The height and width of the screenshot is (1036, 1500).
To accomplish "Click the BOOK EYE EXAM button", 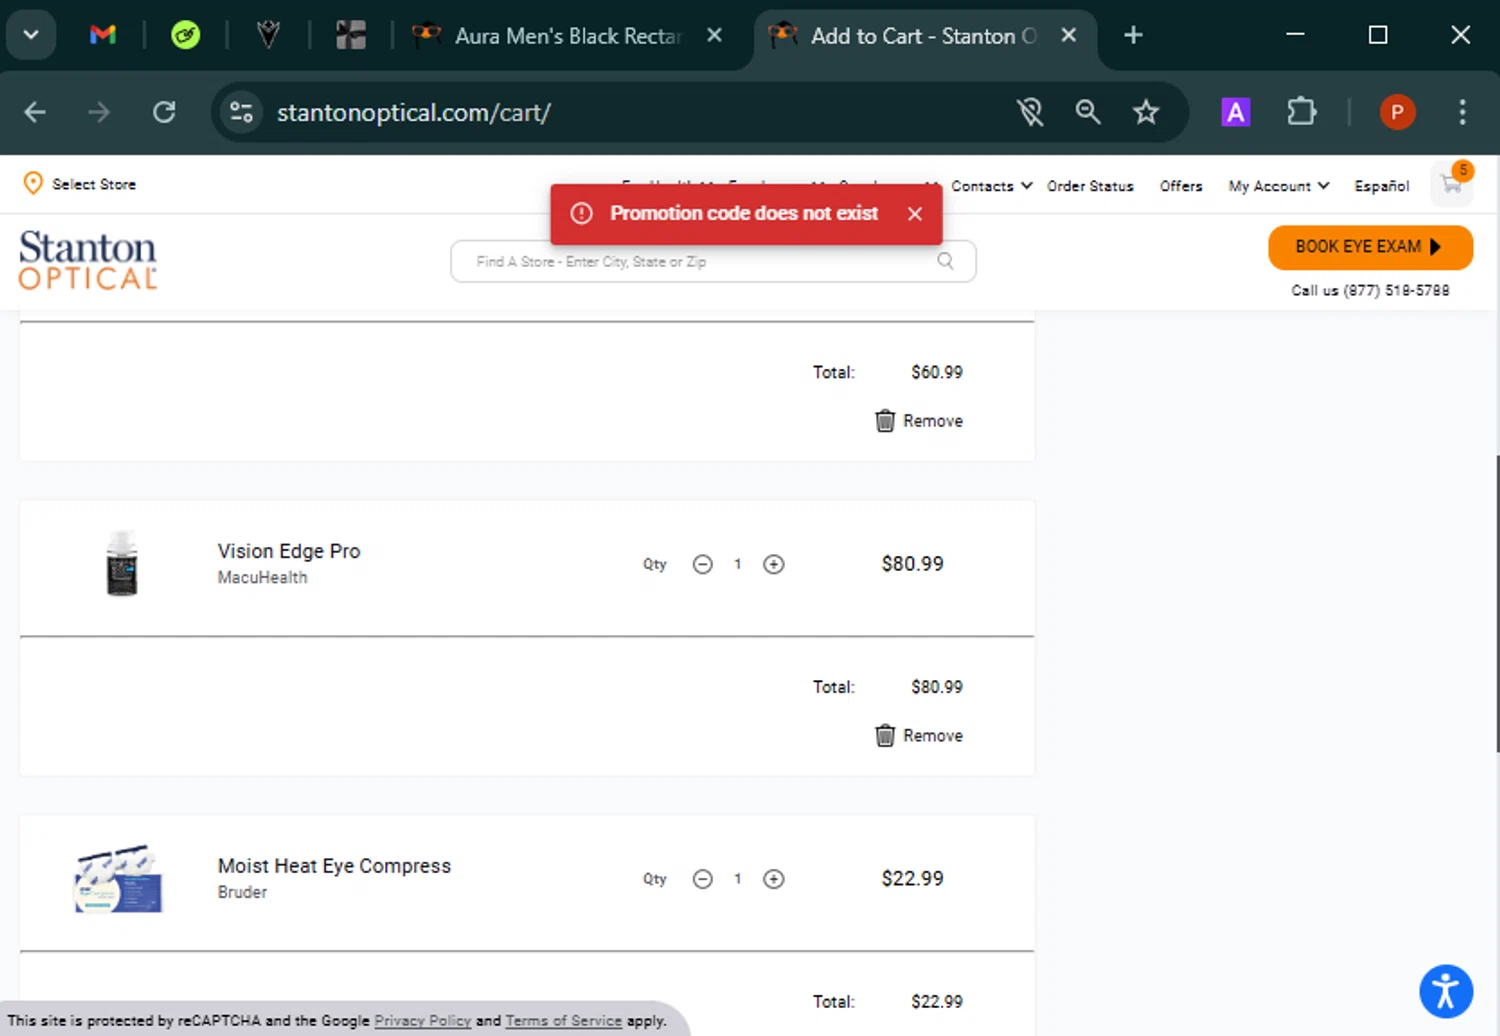I will pyautogui.click(x=1370, y=247).
